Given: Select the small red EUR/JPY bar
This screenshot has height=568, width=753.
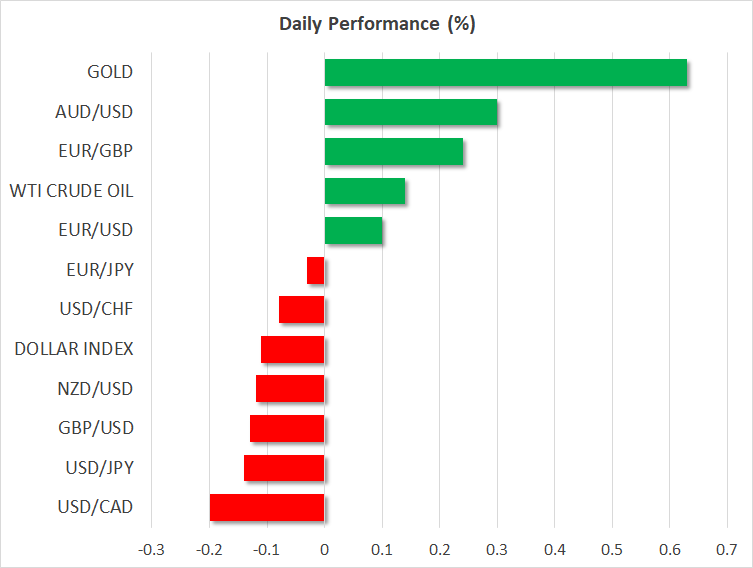Looking at the screenshot, I should pos(316,270).
